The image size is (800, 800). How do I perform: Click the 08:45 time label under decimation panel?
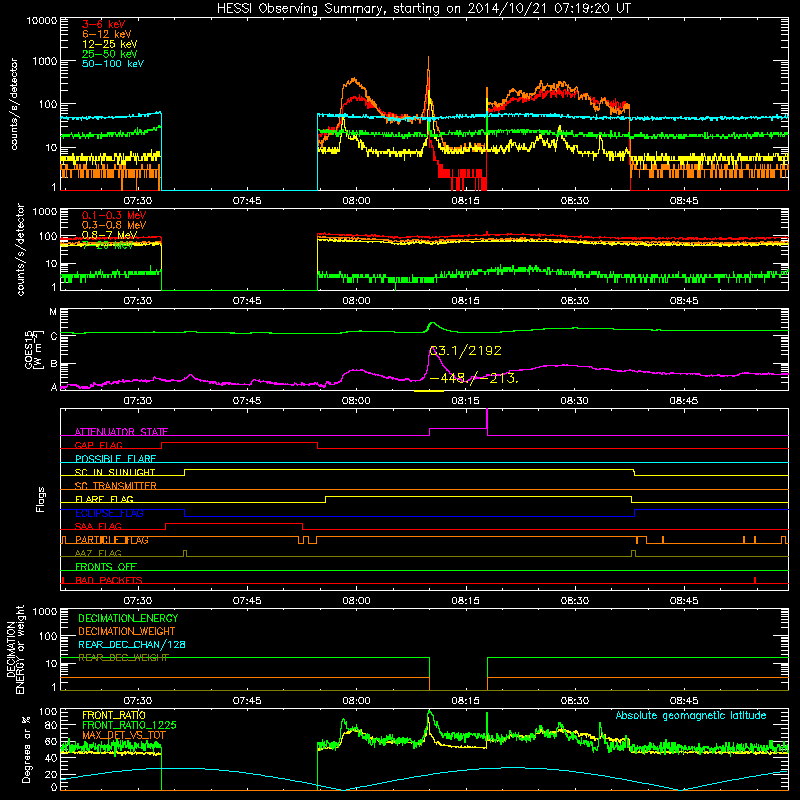[x=684, y=701]
